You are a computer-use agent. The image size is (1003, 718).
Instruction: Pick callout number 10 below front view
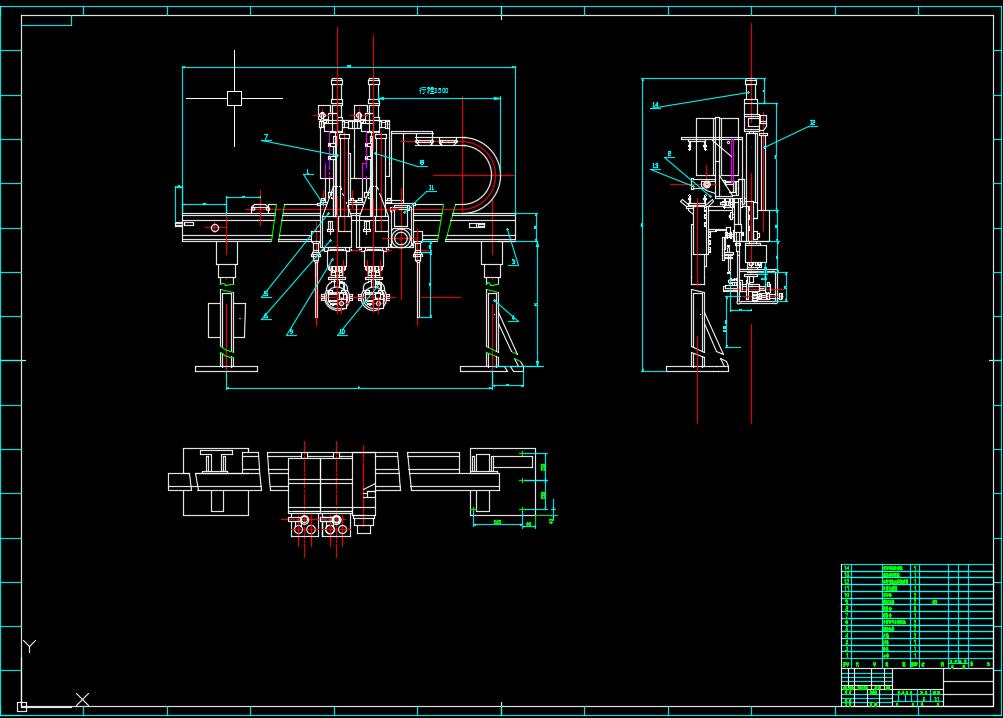(x=341, y=332)
